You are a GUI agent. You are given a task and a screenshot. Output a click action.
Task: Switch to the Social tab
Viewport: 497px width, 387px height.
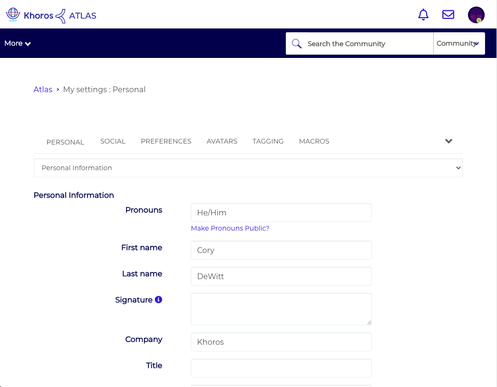[x=113, y=141]
